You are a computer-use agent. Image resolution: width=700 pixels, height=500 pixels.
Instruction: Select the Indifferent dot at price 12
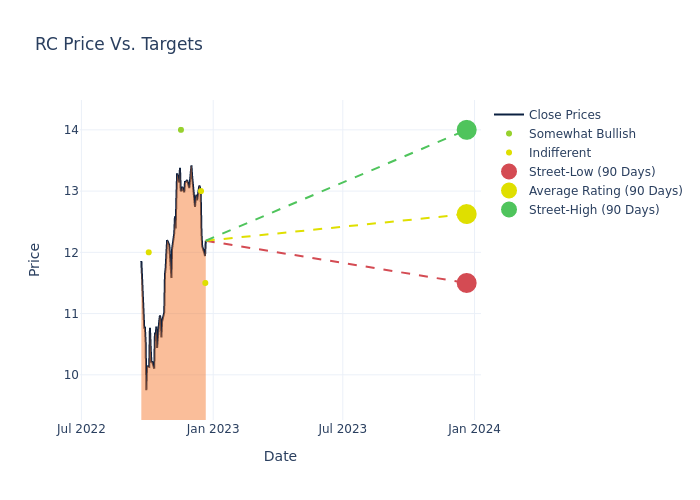point(149,252)
